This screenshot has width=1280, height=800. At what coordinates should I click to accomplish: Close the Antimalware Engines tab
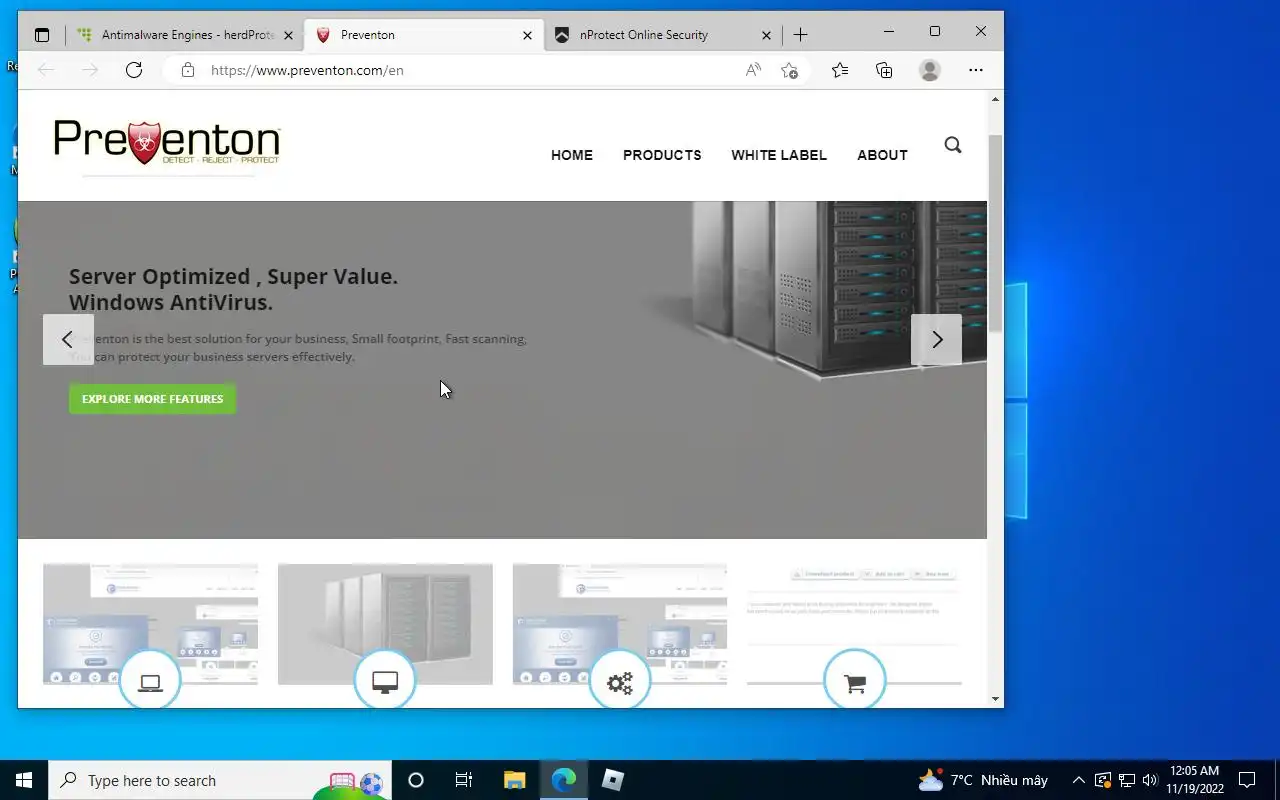coord(288,35)
